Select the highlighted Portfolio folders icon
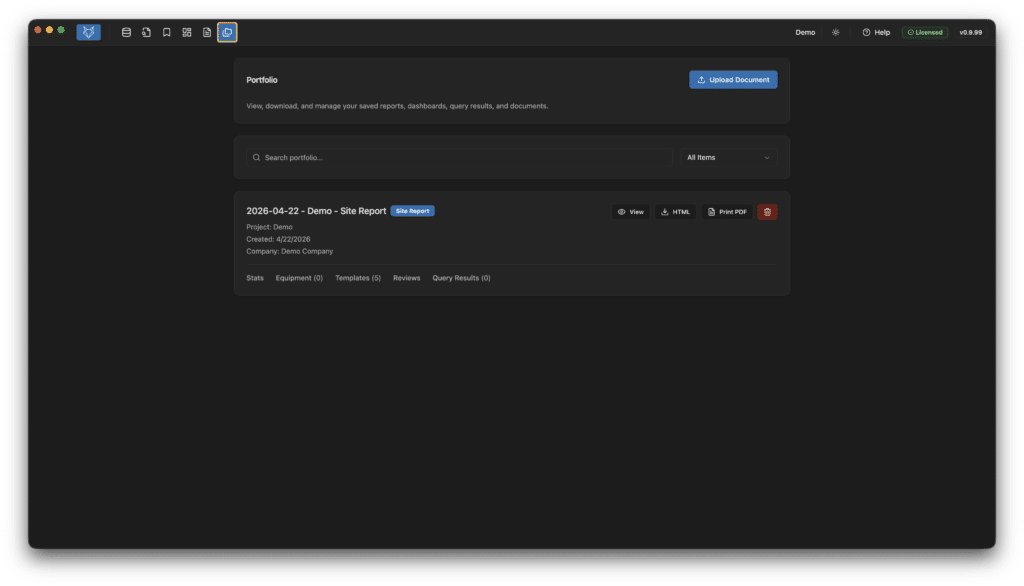 pyautogui.click(x=227, y=32)
